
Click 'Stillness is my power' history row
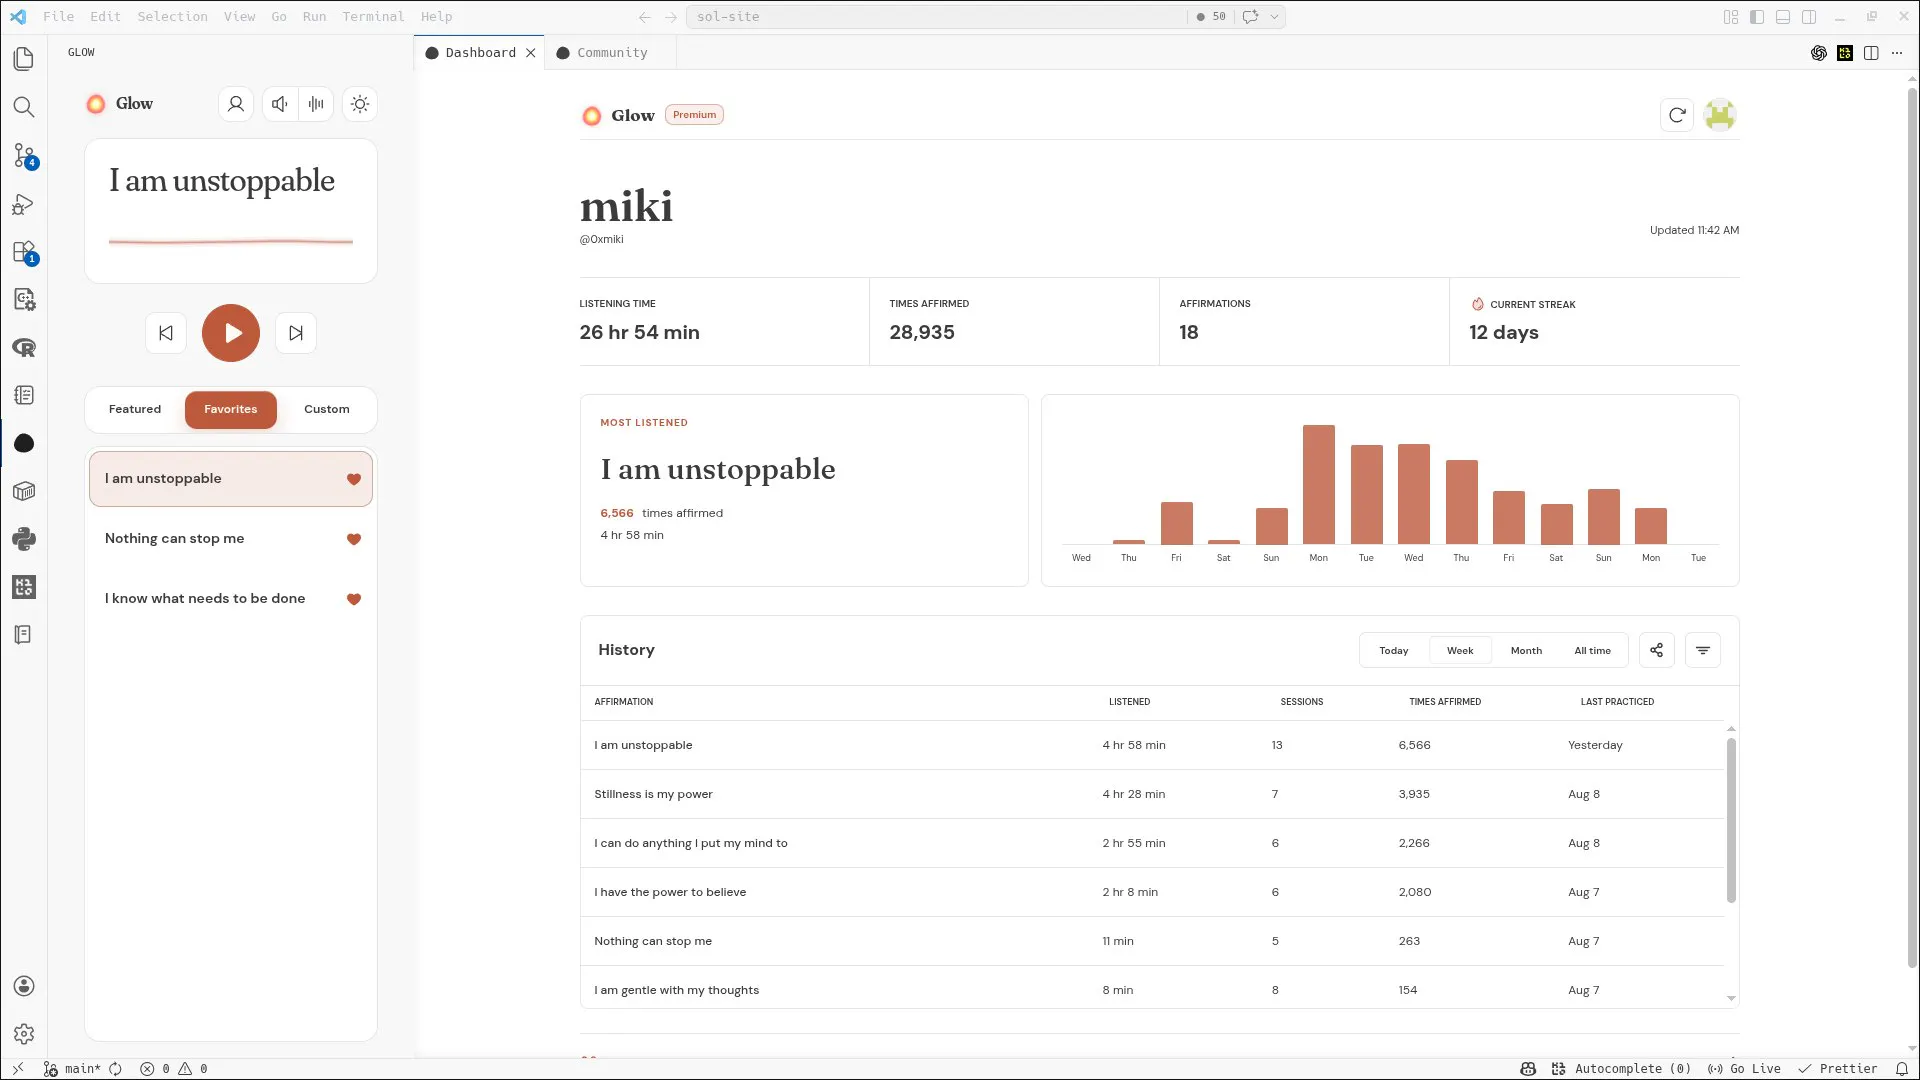[1152, 794]
